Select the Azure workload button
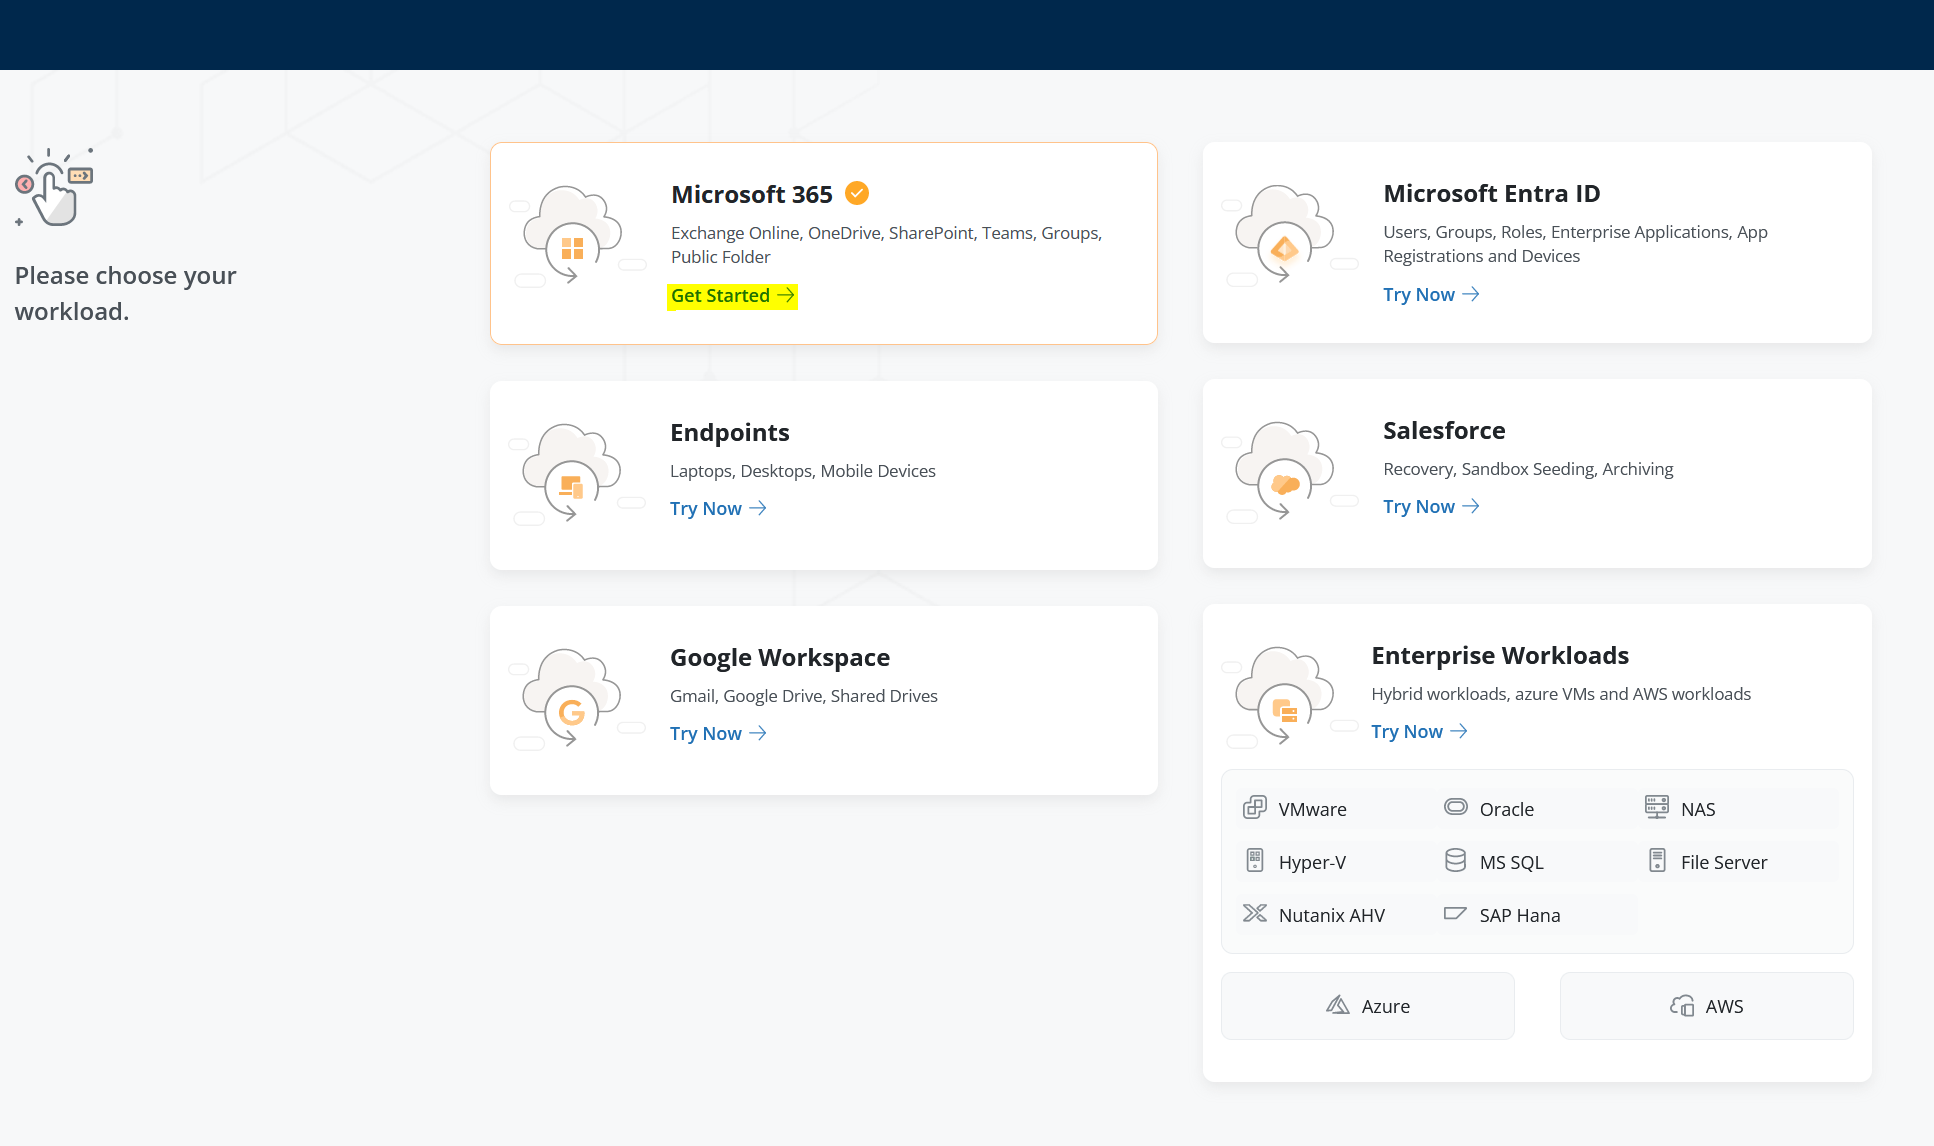 click(1367, 1006)
